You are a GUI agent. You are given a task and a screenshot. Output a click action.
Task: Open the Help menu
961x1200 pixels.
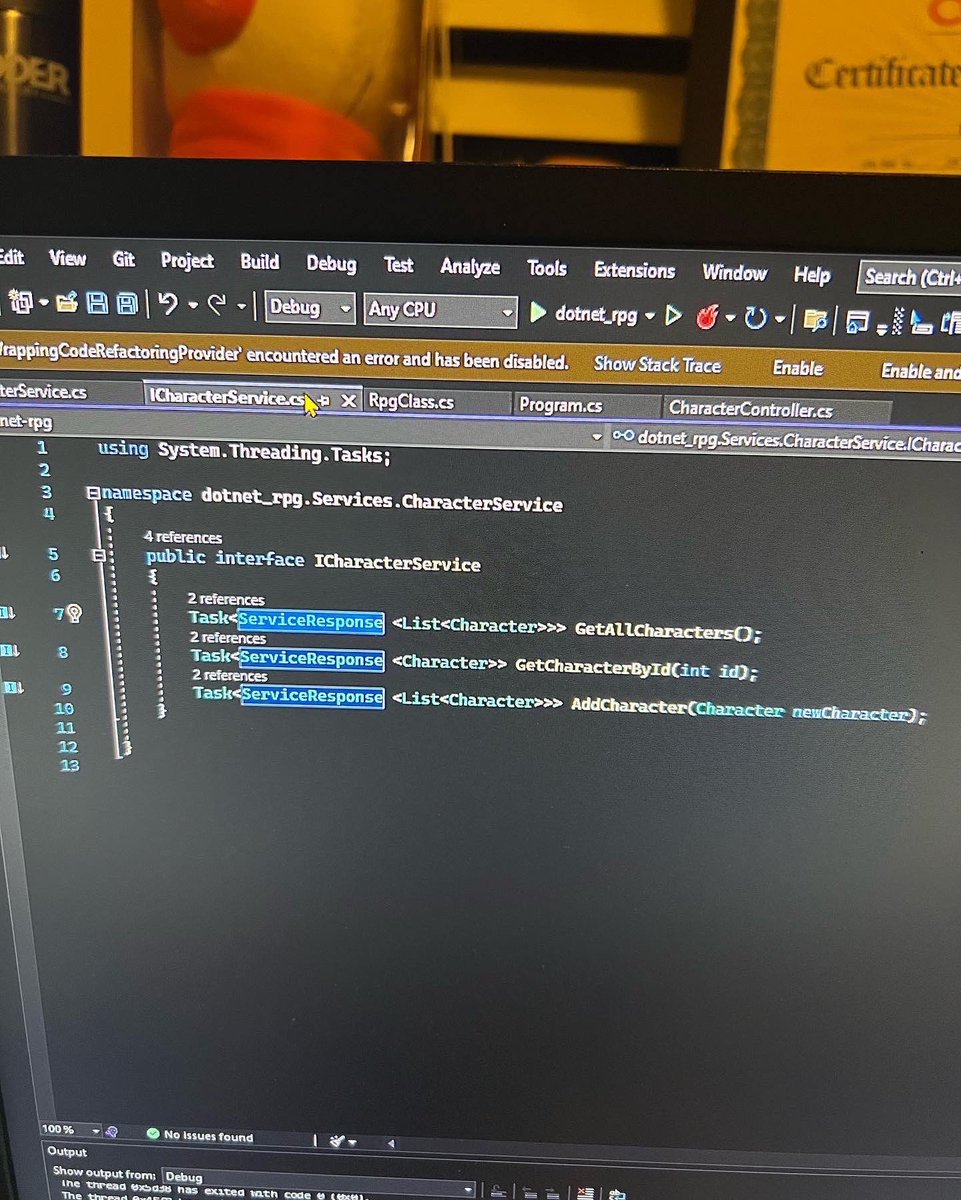(x=812, y=274)
